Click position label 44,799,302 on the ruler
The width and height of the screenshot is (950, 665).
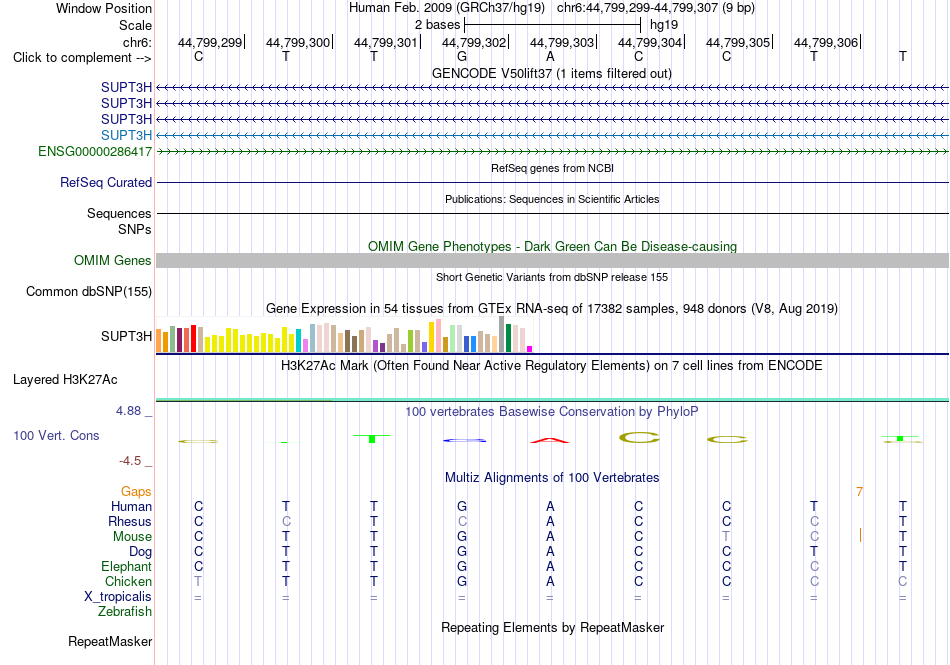(474, 42)
